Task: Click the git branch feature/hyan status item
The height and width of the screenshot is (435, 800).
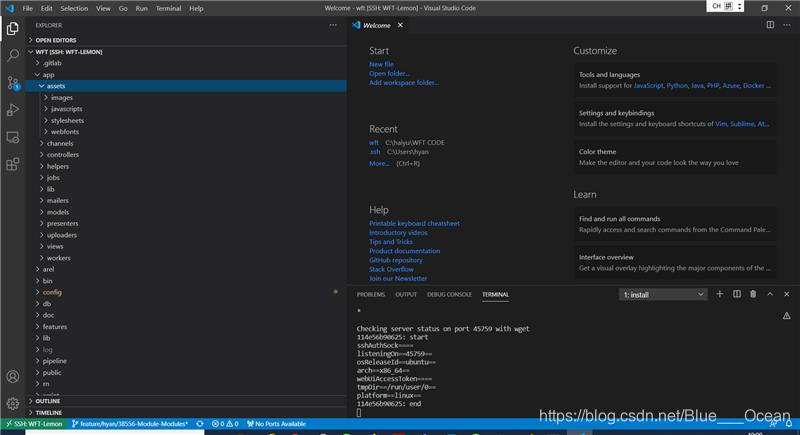Action: [130, 424]
